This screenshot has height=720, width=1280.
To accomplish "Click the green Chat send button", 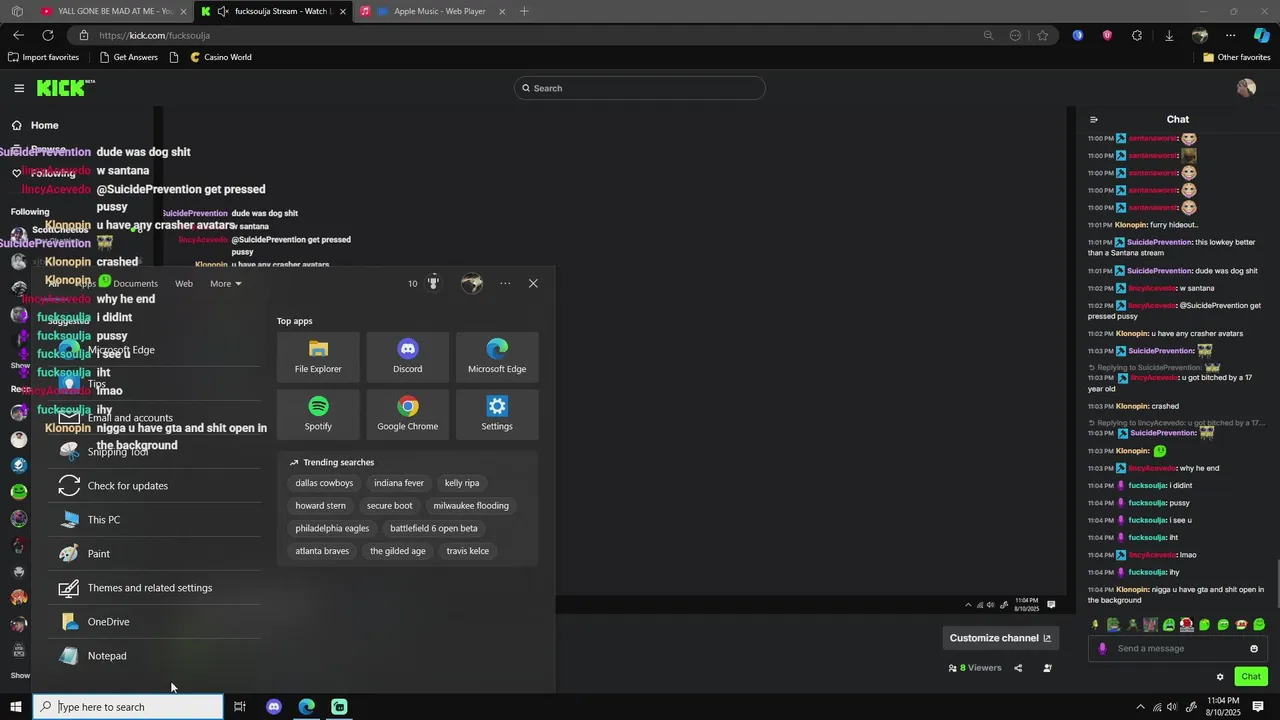I will (x=1251, y=677).
